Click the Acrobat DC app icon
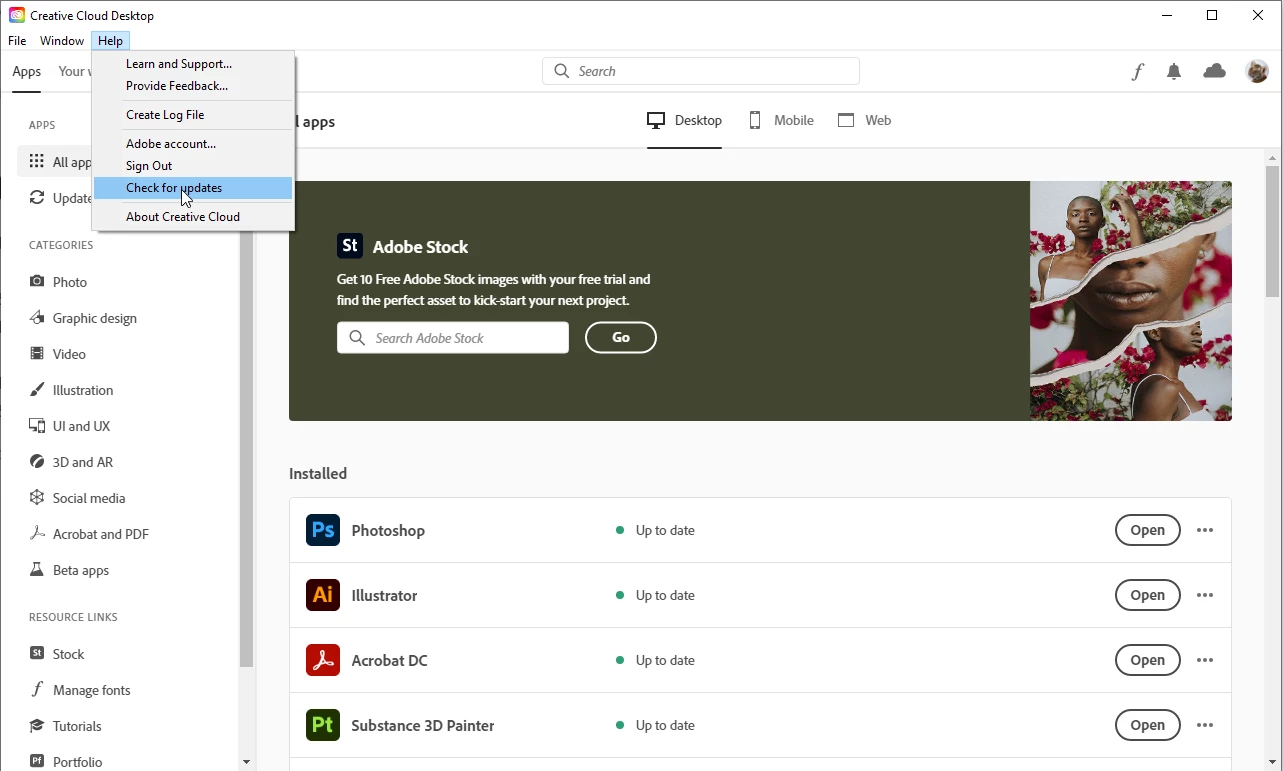Viewport: 1283px width, 771px height. [323, 660]
